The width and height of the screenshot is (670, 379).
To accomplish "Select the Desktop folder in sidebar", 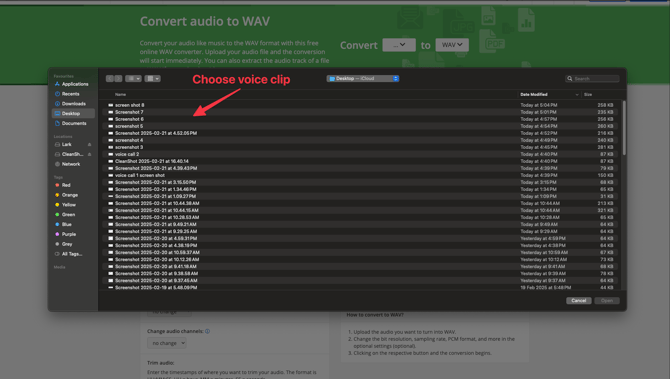I will tap(73, 114).
